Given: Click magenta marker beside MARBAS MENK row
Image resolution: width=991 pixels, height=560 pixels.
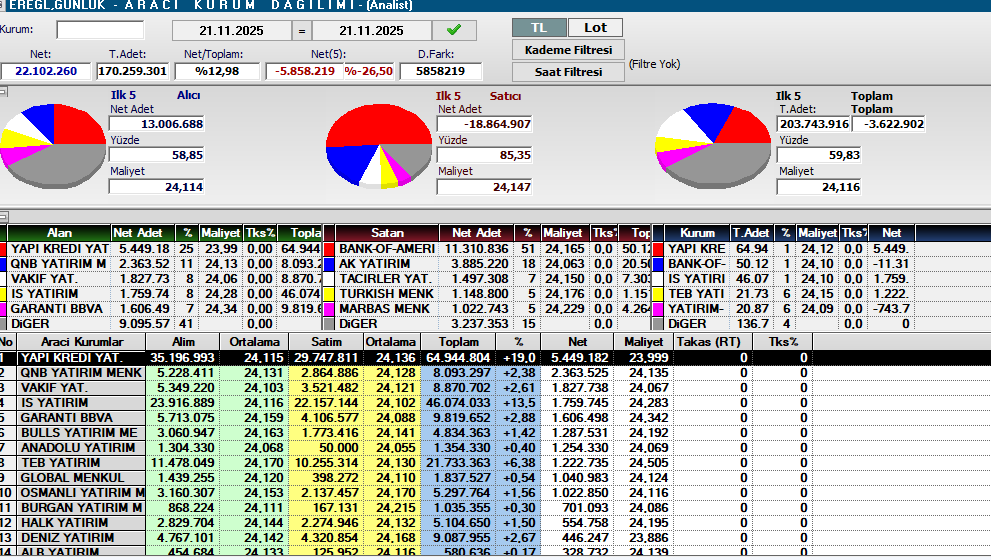Looking at the screenshot, I should pos(329,309).
